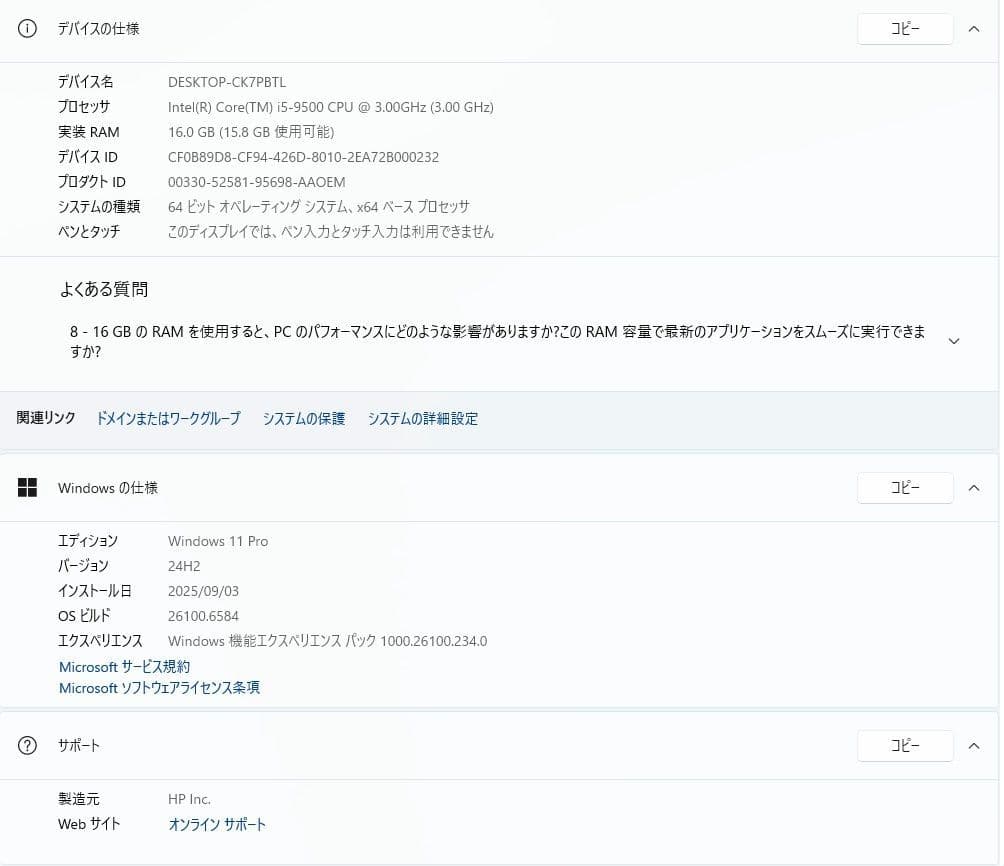Open Microsoft ソフトウェアライセンス条項 link
This screenshot has height=866, width=1004.
click(x=158, y=688)
